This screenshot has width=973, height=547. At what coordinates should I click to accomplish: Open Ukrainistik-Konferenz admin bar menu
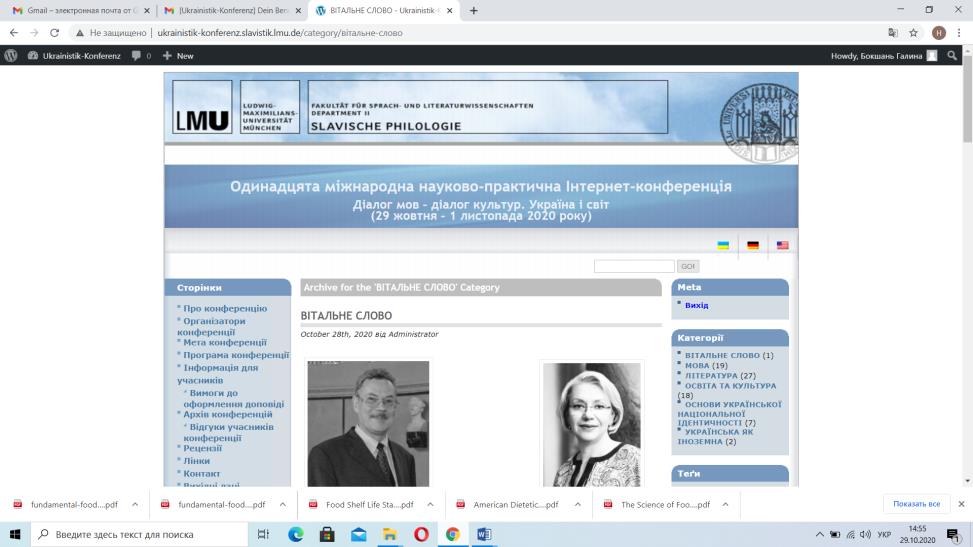tap(74, 56)
